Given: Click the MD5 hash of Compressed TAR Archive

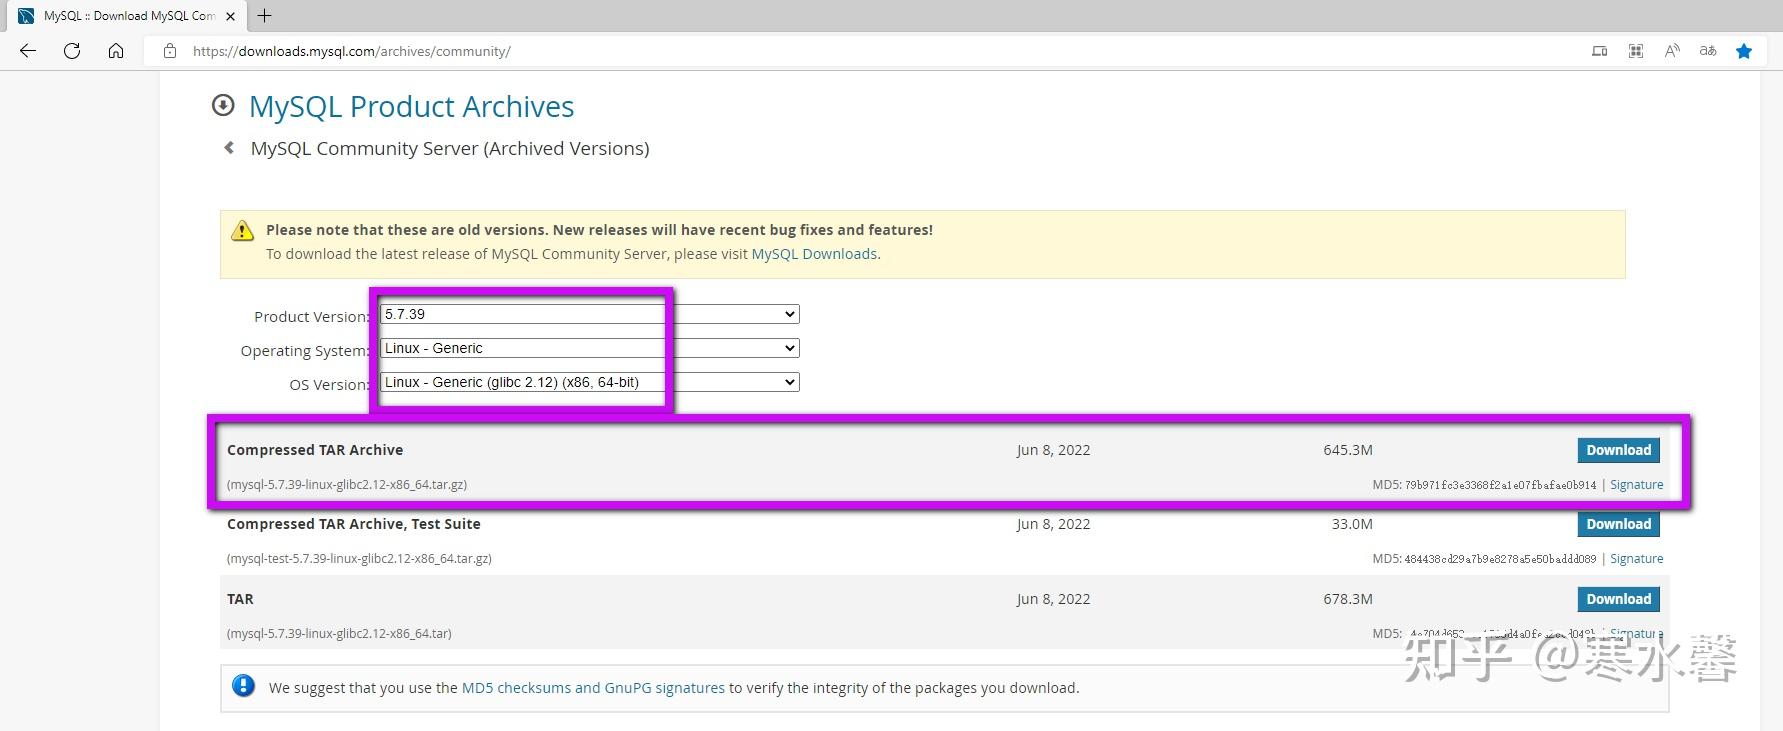Looking at the screenshot, I should point(1500,485).
